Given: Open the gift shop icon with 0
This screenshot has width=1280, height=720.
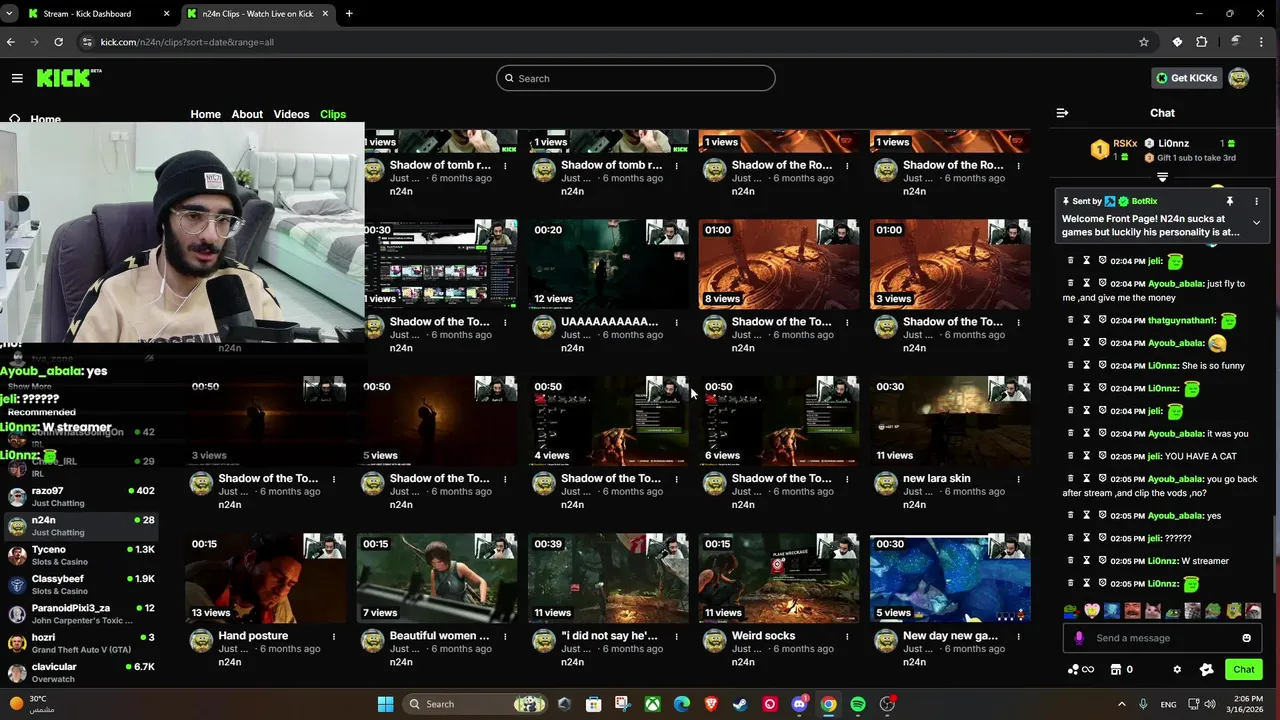Looking at the screenshot, I should pyautogui.click(x=1122, y=670).
